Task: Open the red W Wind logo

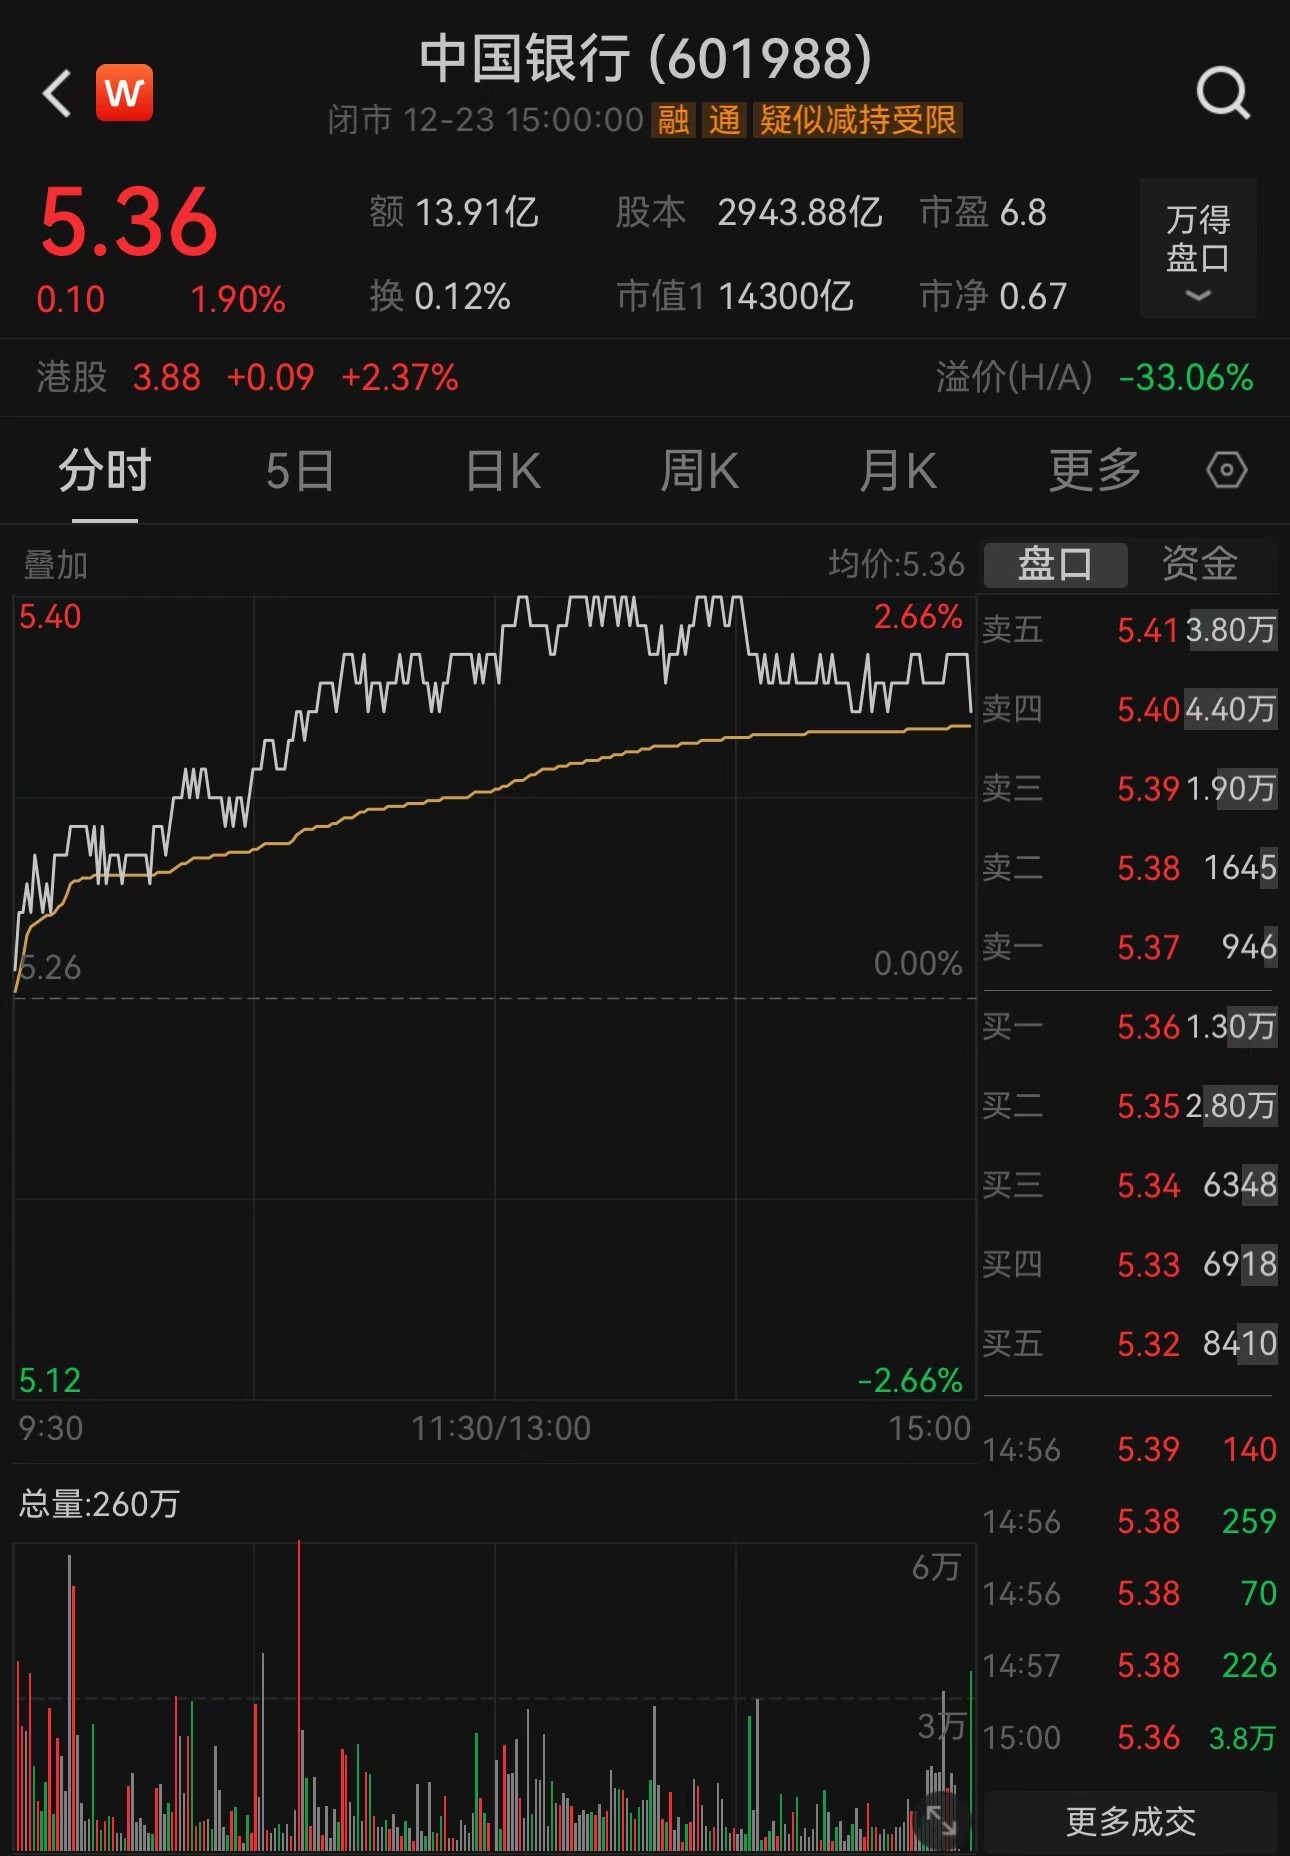Action: (x=124, y=93)
